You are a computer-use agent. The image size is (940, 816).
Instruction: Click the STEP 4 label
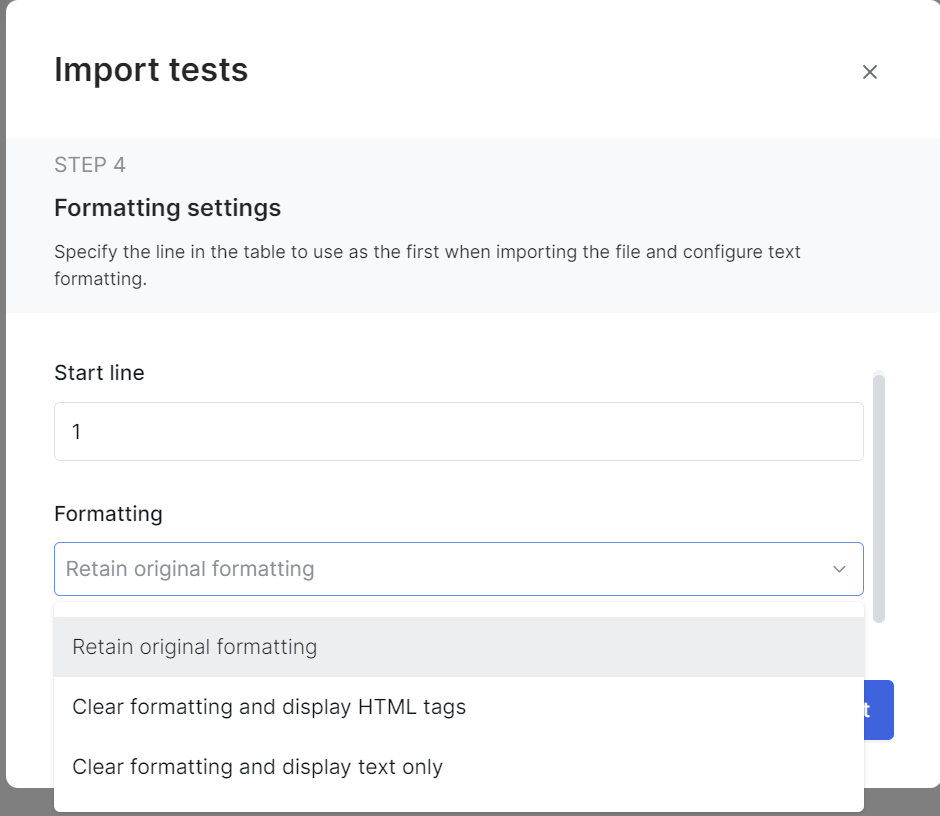90,165
